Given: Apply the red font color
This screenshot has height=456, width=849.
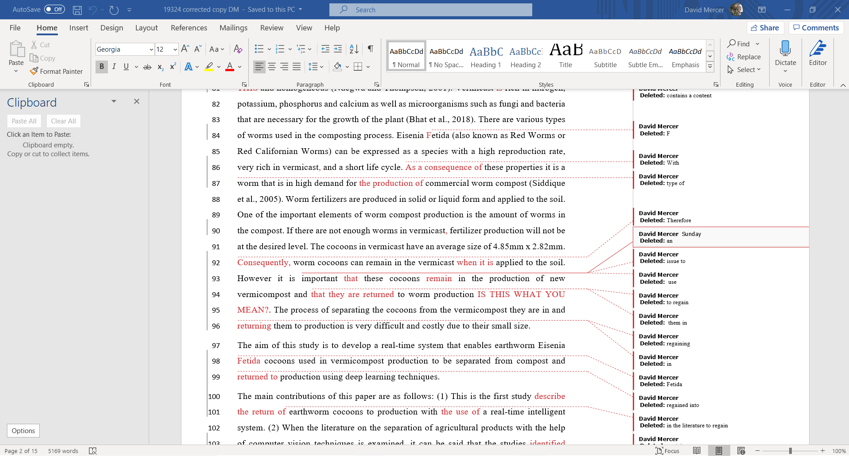Looking at the screenshot, I should click(230, 67).
